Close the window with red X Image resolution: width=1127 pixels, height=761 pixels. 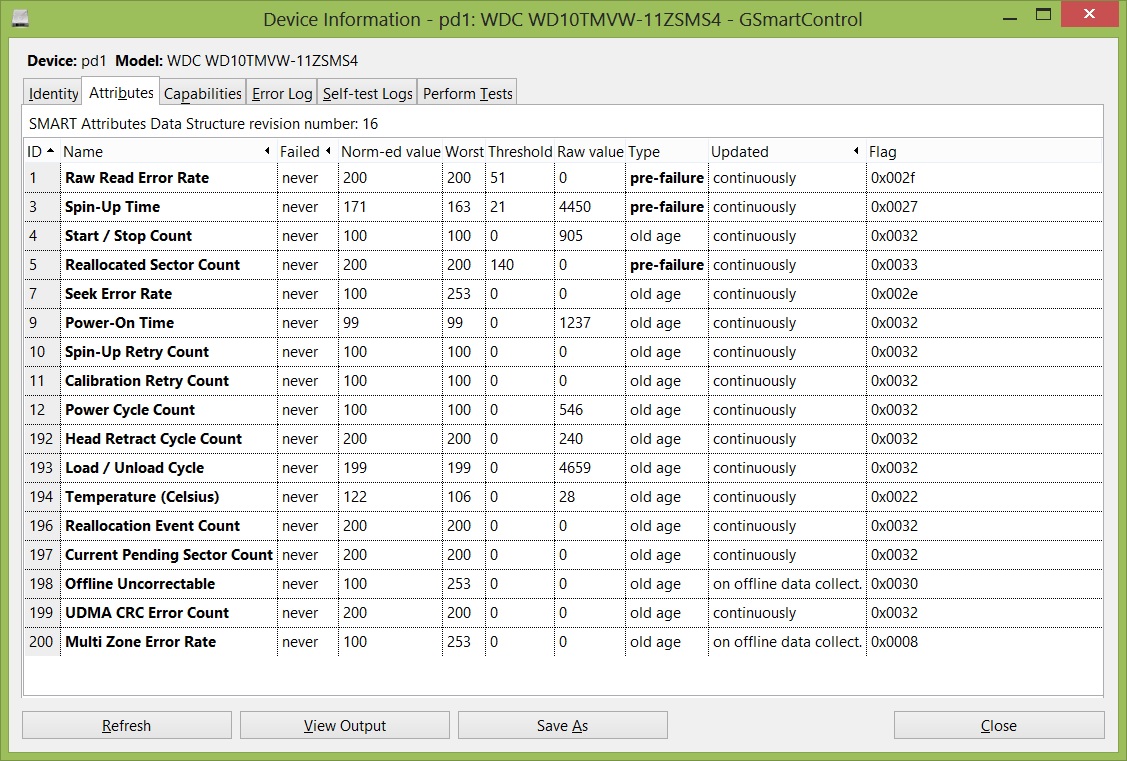[1090, 14]
